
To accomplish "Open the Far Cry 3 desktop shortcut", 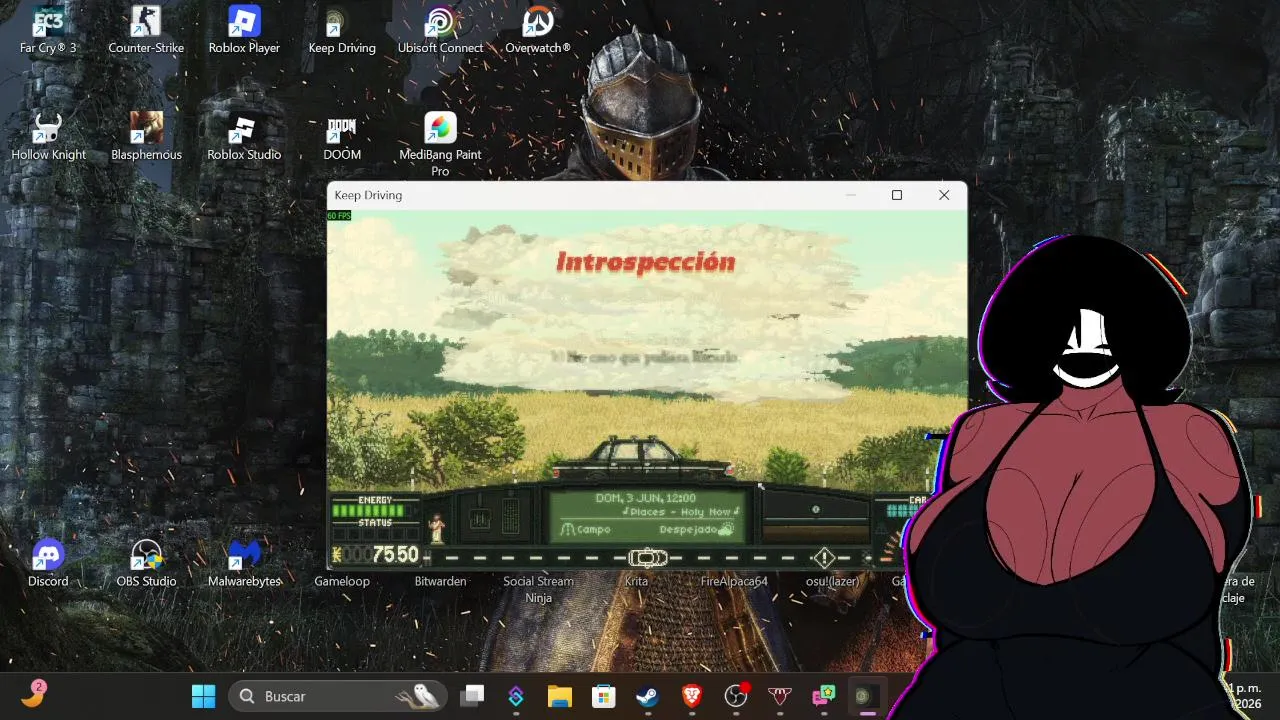I will click(48, 30).
